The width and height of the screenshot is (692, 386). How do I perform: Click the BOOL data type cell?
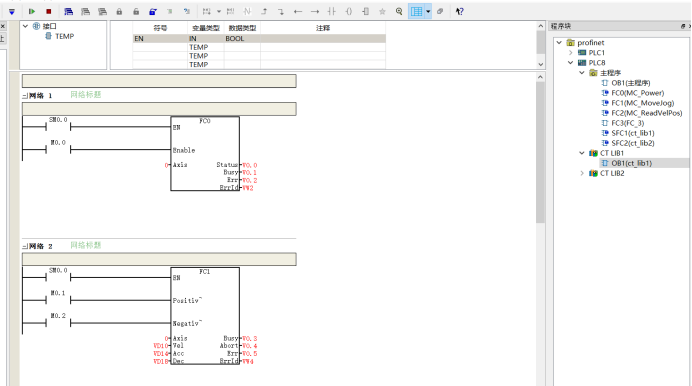[x=242, y=38]
